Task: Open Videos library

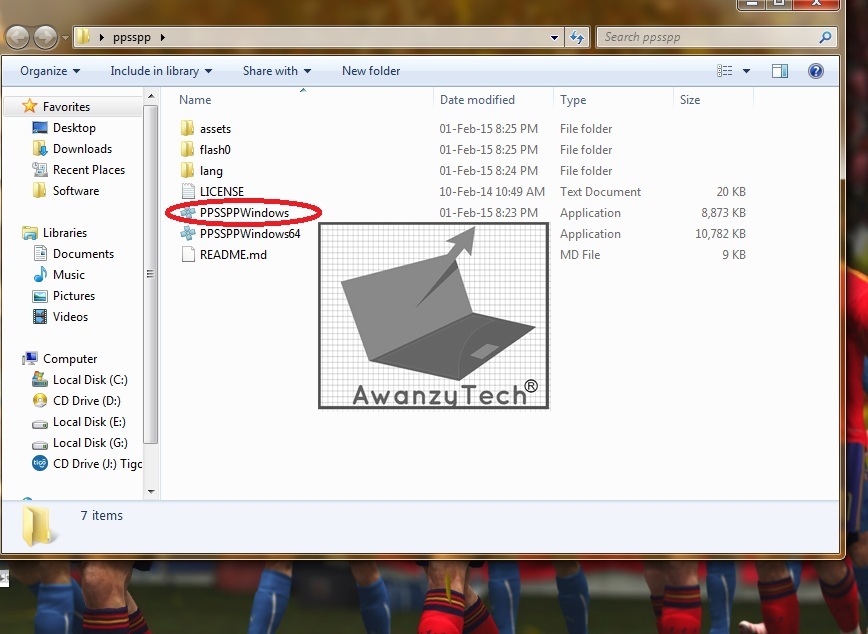Action: tap(70, 317)
